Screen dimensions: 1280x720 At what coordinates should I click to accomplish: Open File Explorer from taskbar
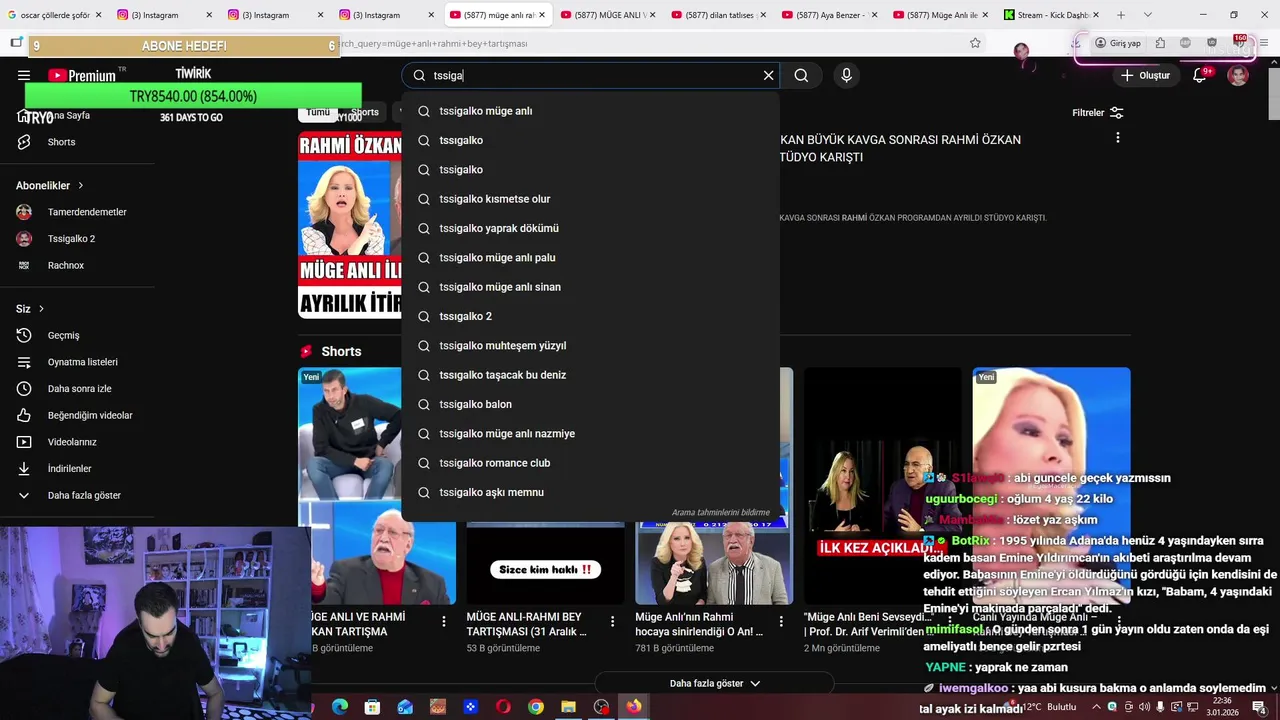pos(568,707)
